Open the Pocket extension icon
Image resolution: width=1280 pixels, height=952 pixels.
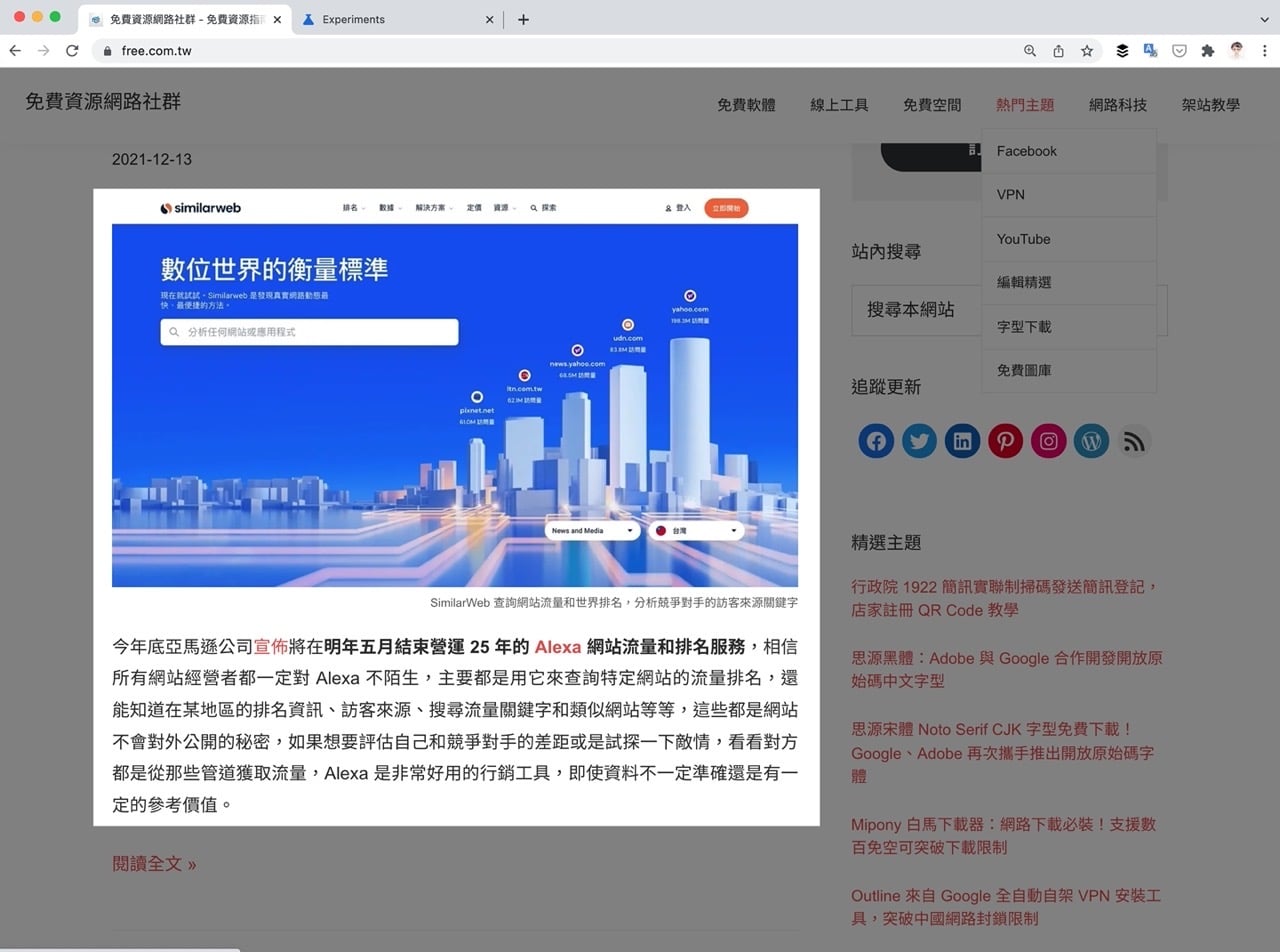[x=1179, y=50]
